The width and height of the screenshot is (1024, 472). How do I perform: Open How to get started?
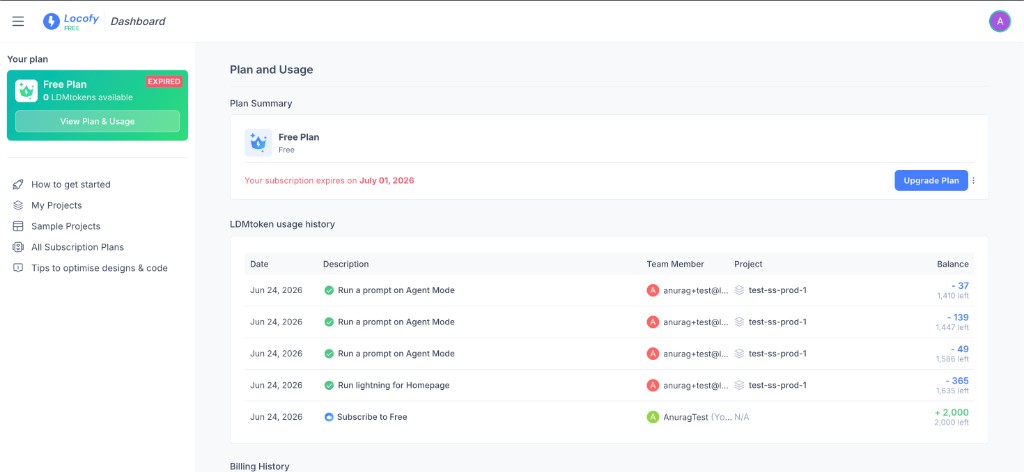pos(71,184)
